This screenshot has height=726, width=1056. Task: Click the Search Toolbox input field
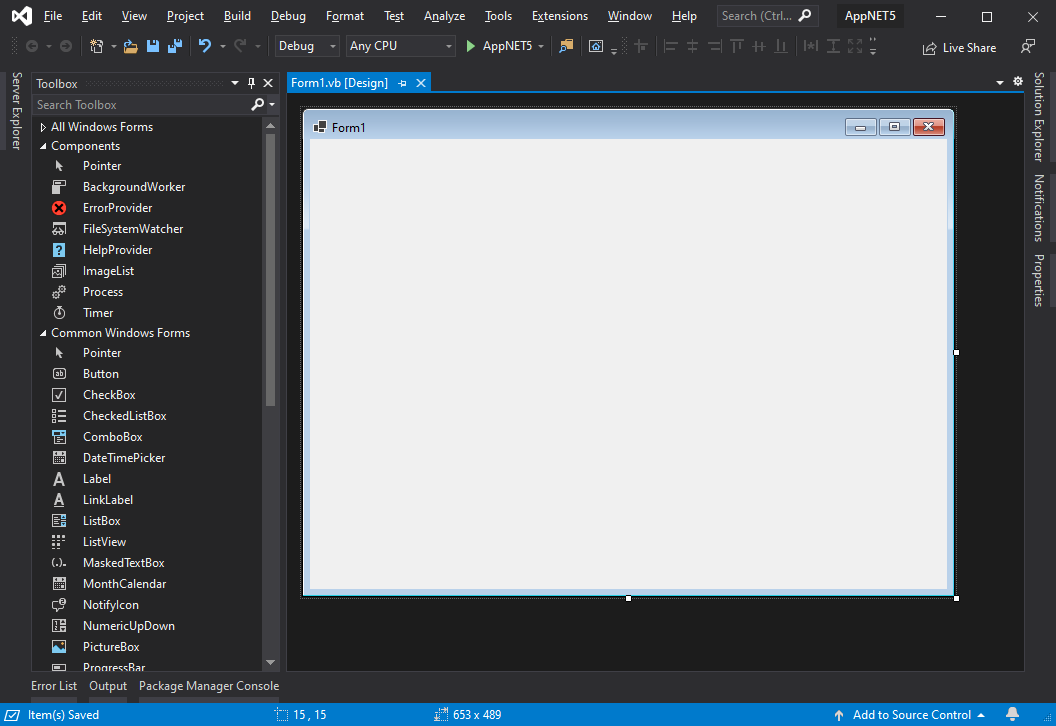coord(141,104)
